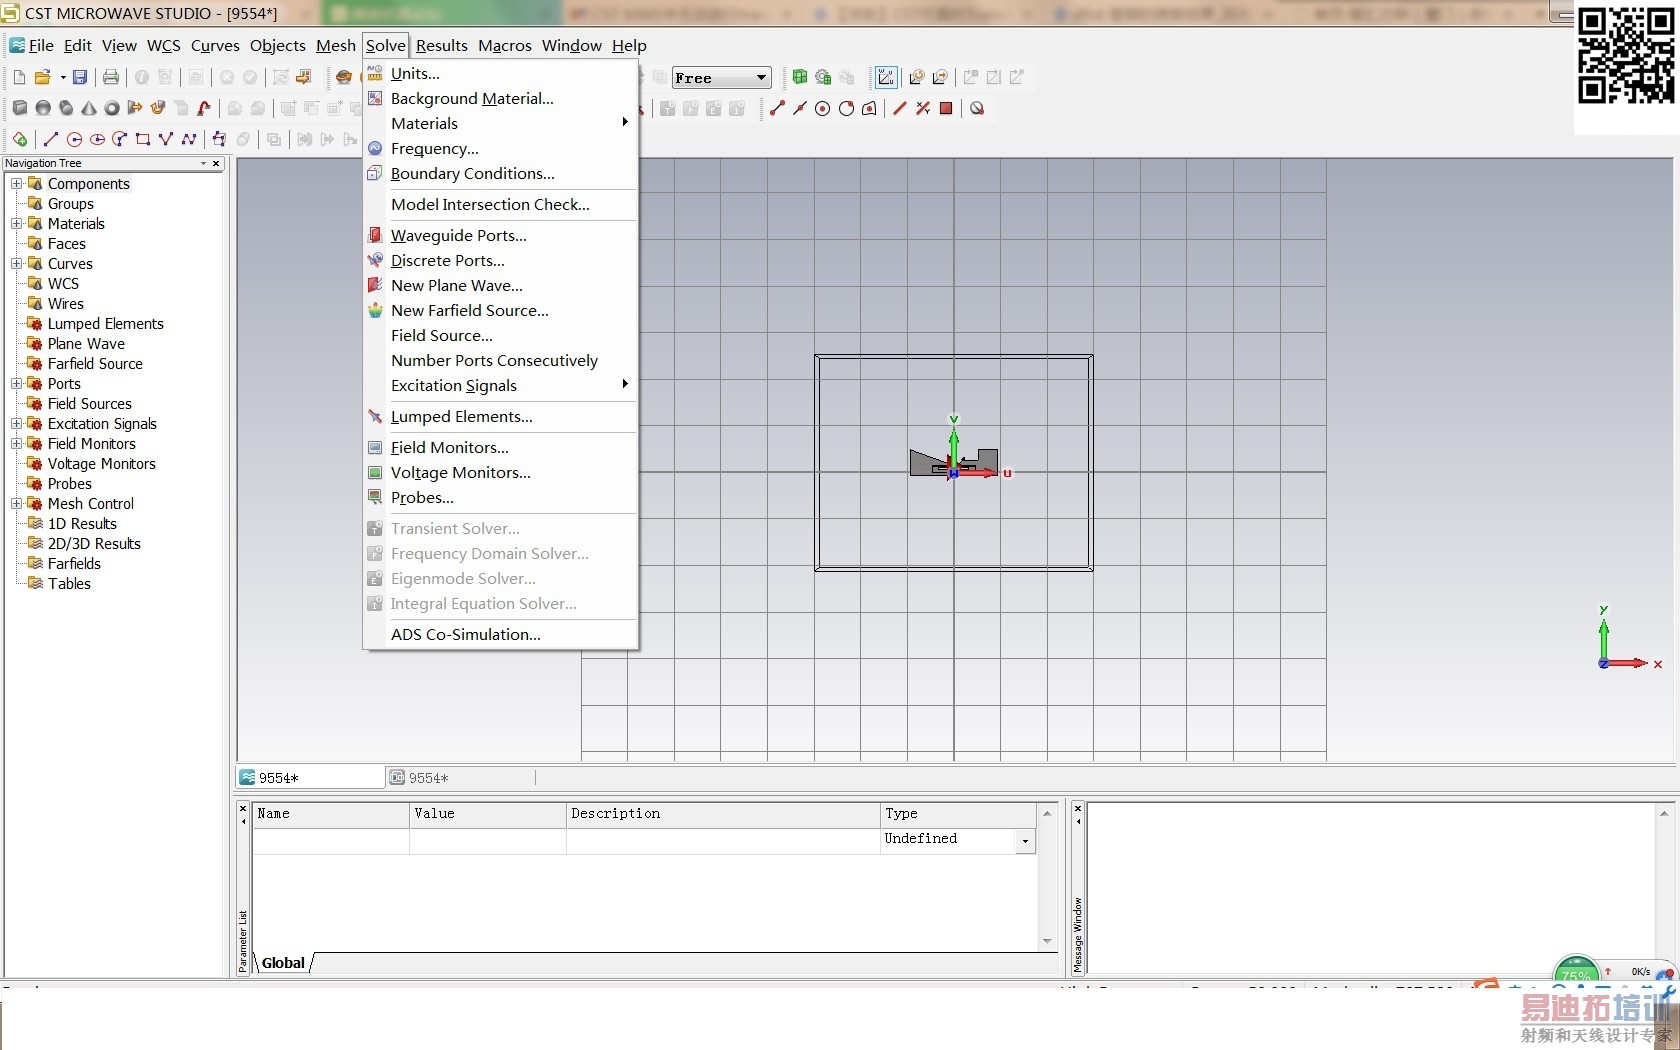
Task: Click the rotate WCS icon
Action: 916,77
